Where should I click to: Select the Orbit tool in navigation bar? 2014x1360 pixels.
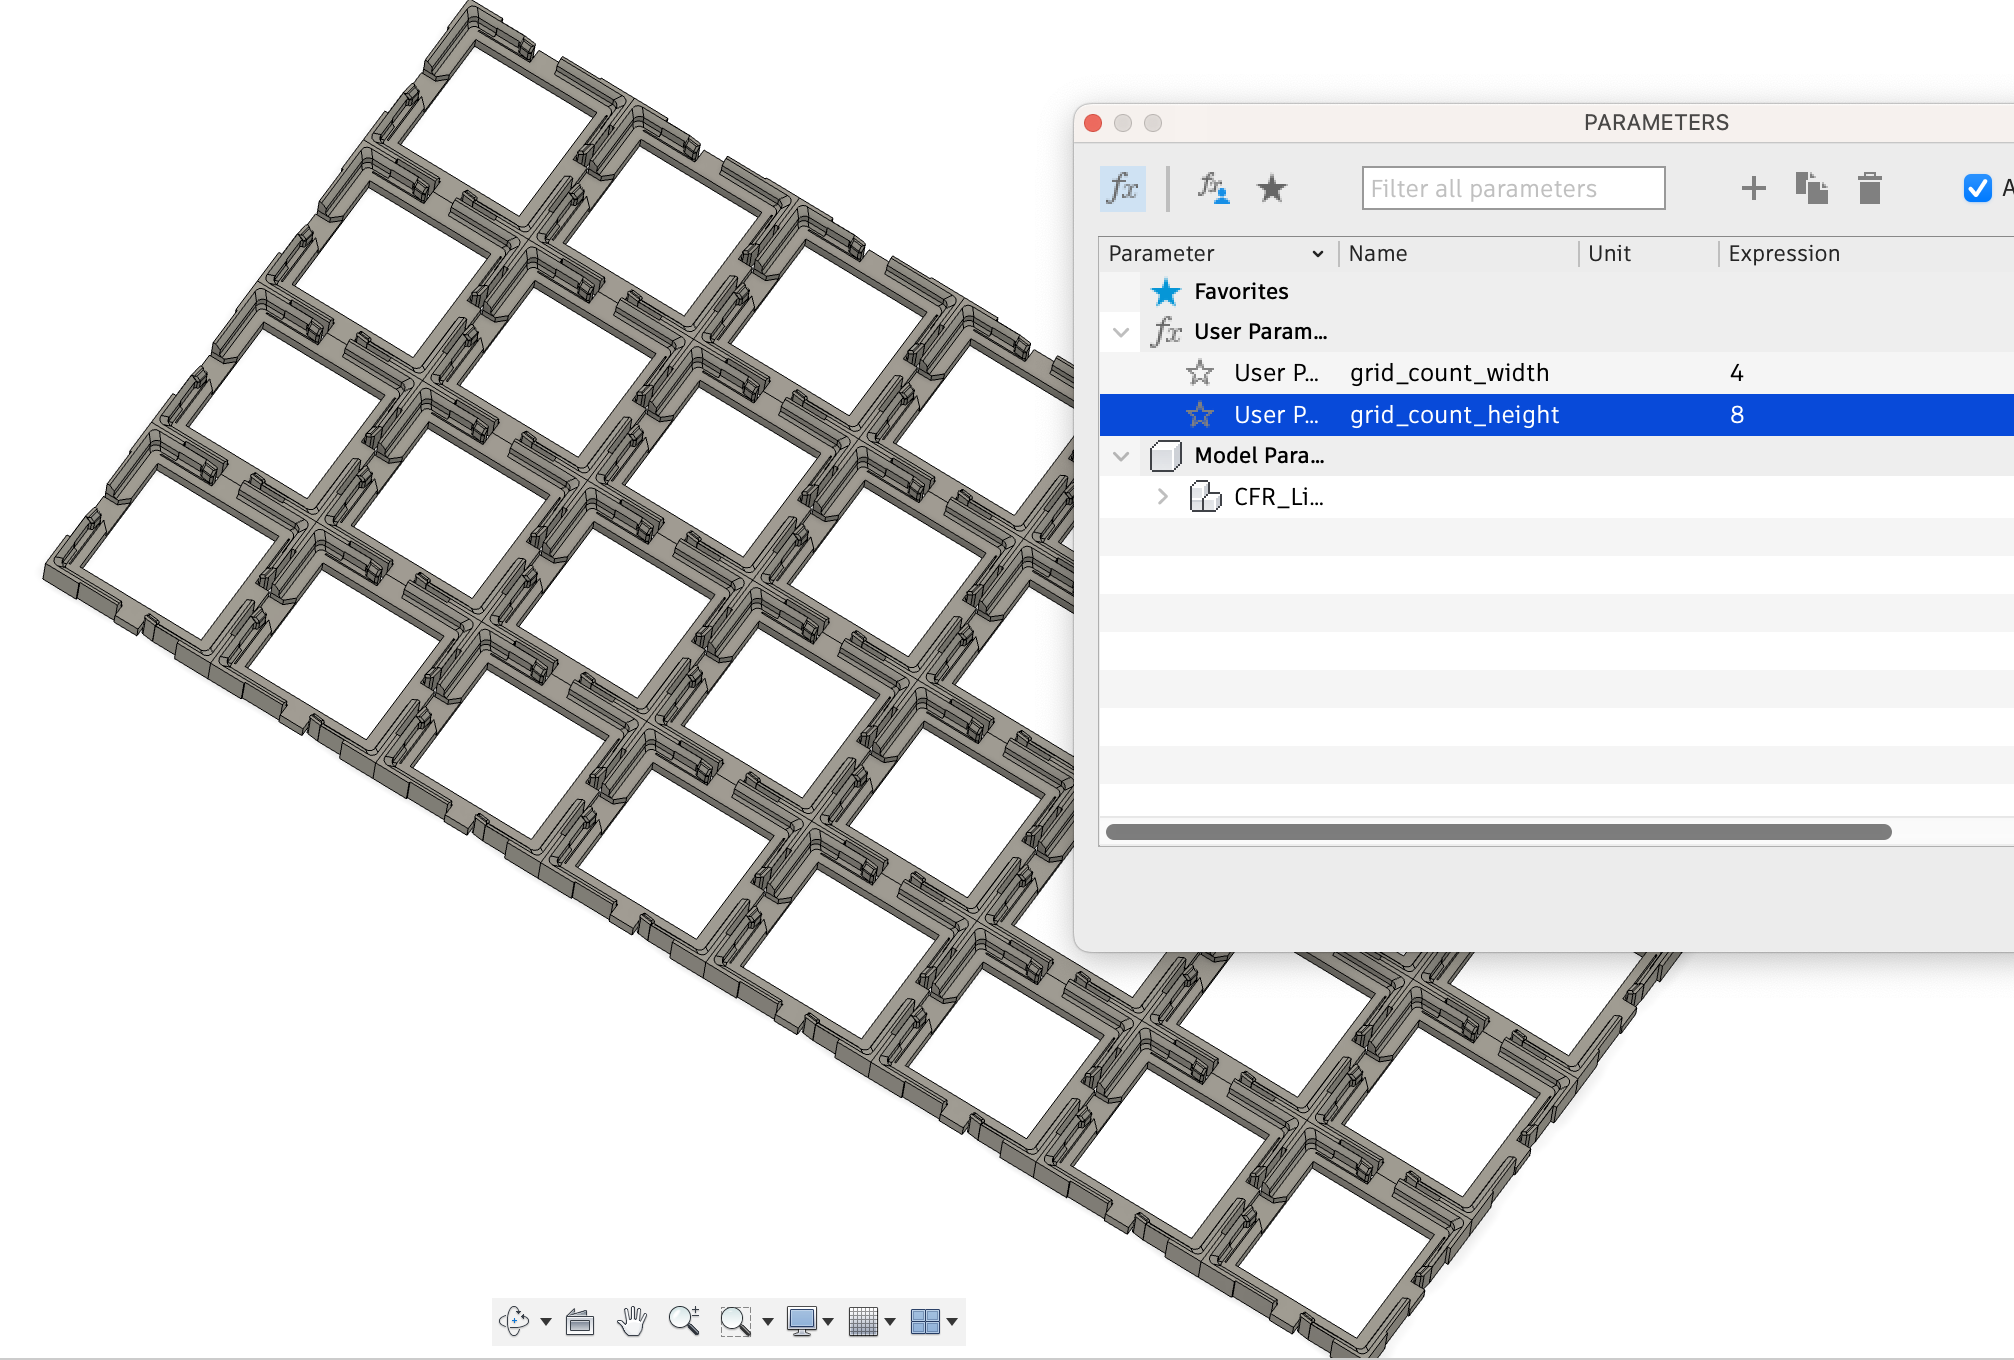(x=513, y=1321)
